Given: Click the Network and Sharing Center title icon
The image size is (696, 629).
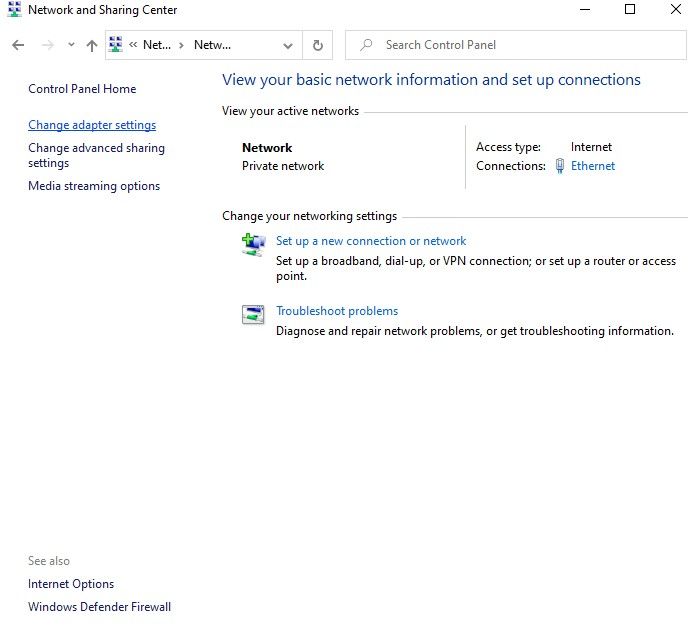Looking at the screenshot, I should tap(14, 10).
